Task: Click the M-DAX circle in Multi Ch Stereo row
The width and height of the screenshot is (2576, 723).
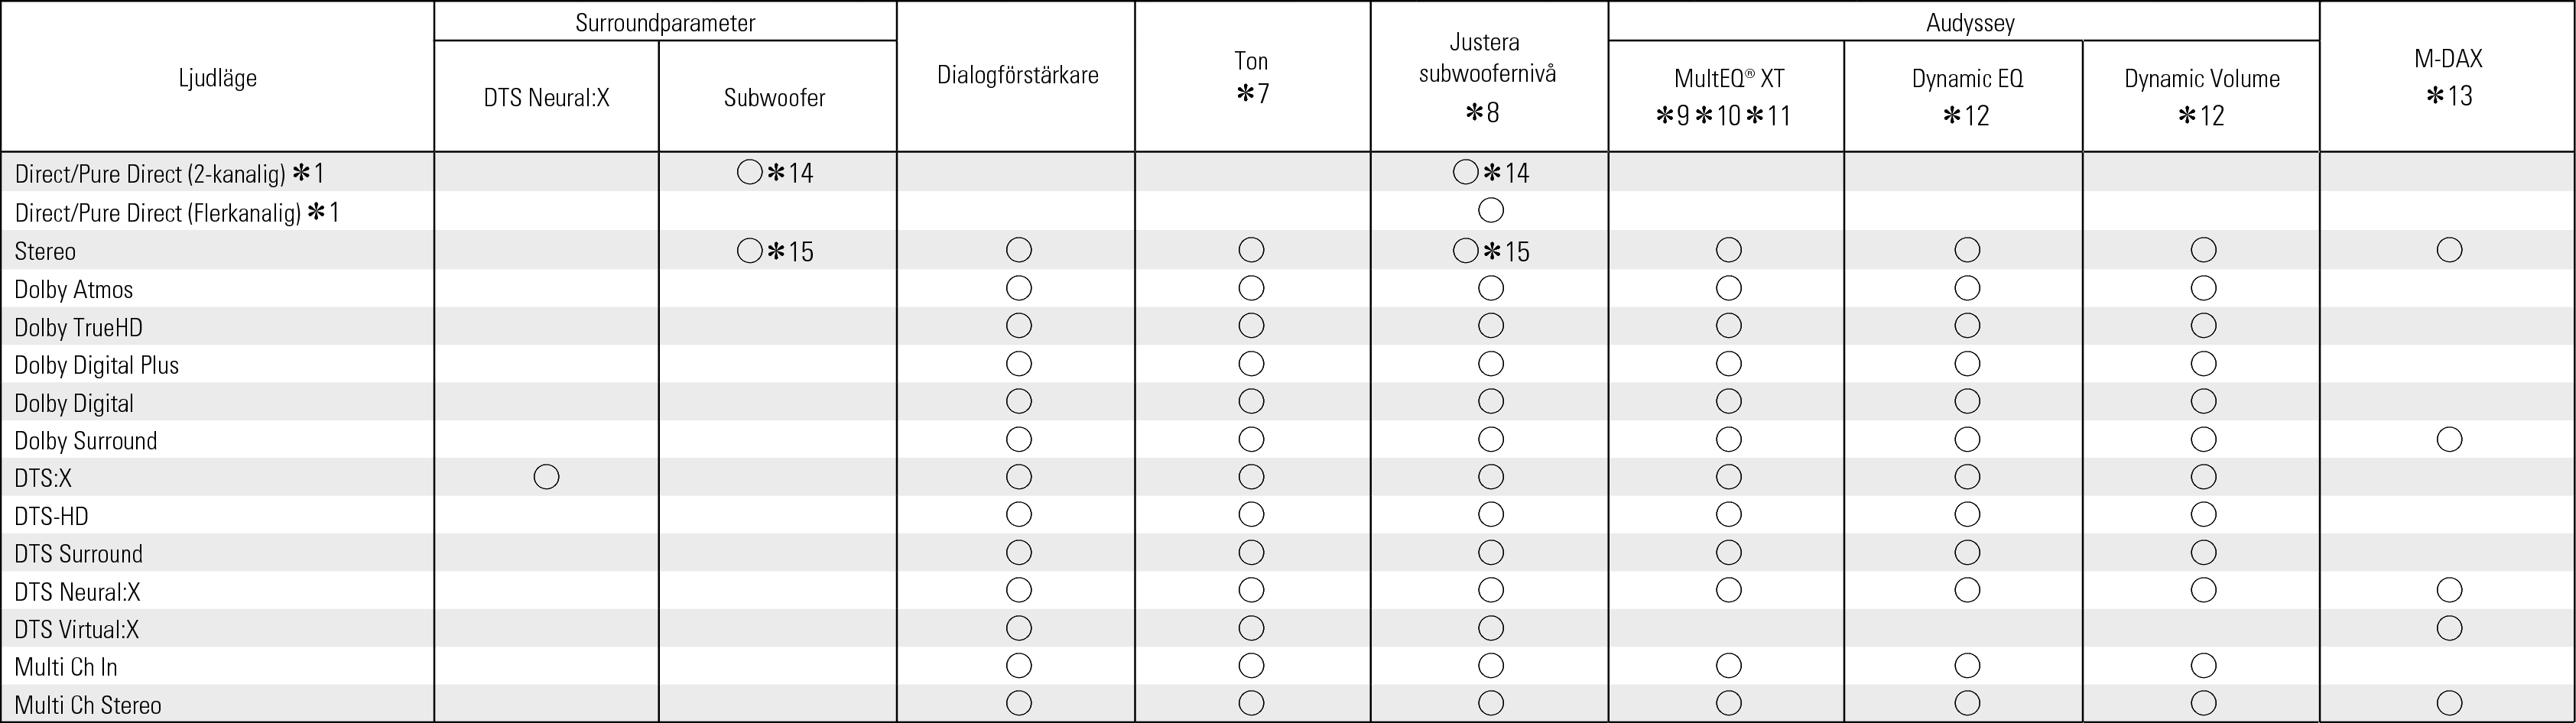Action: (2449, 703)
